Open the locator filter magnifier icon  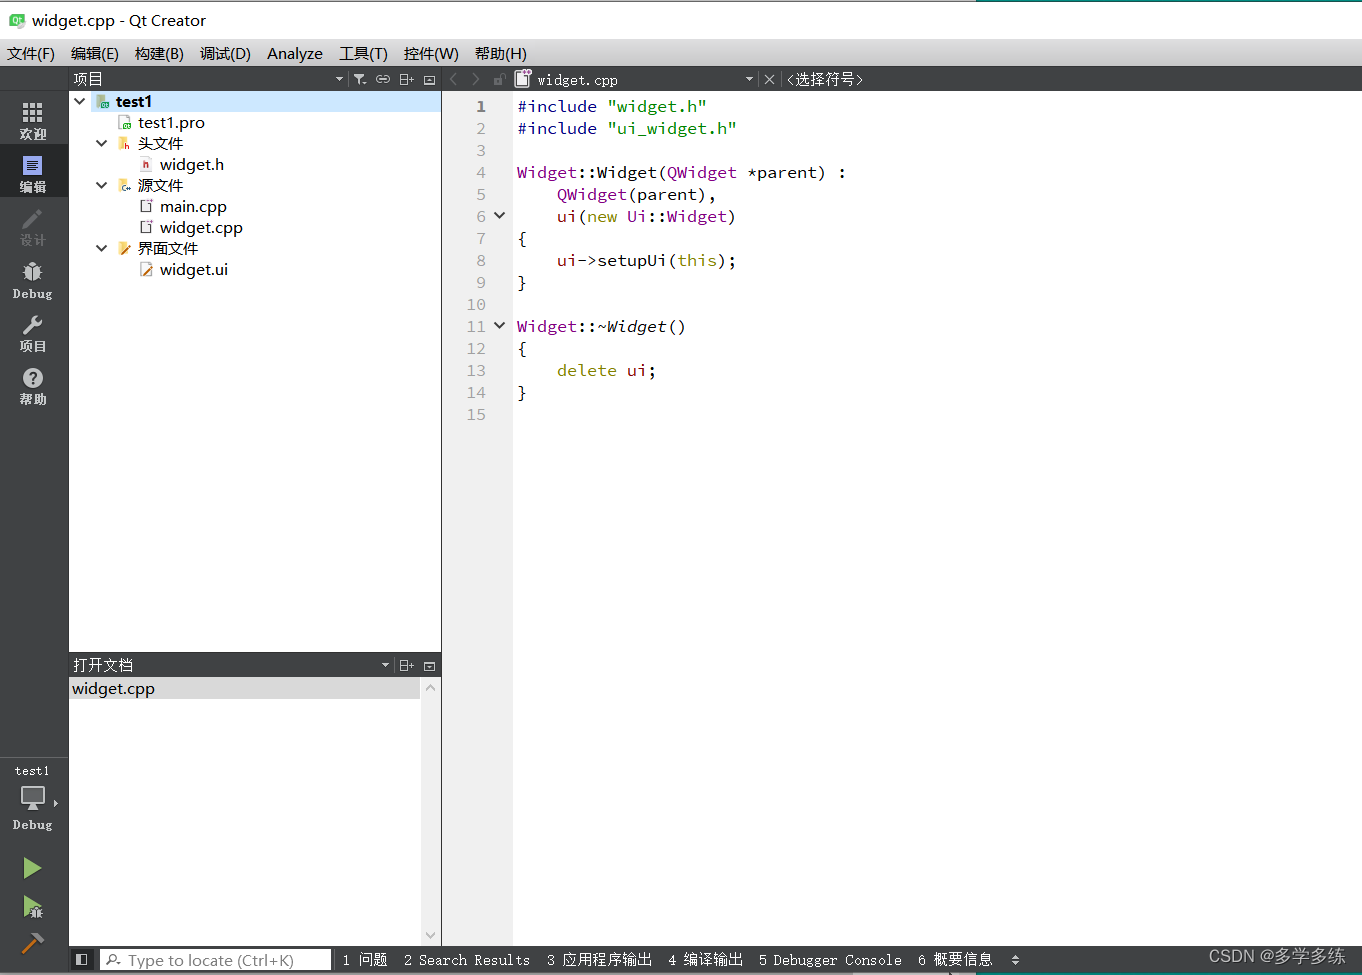click(x=113, y=960)
